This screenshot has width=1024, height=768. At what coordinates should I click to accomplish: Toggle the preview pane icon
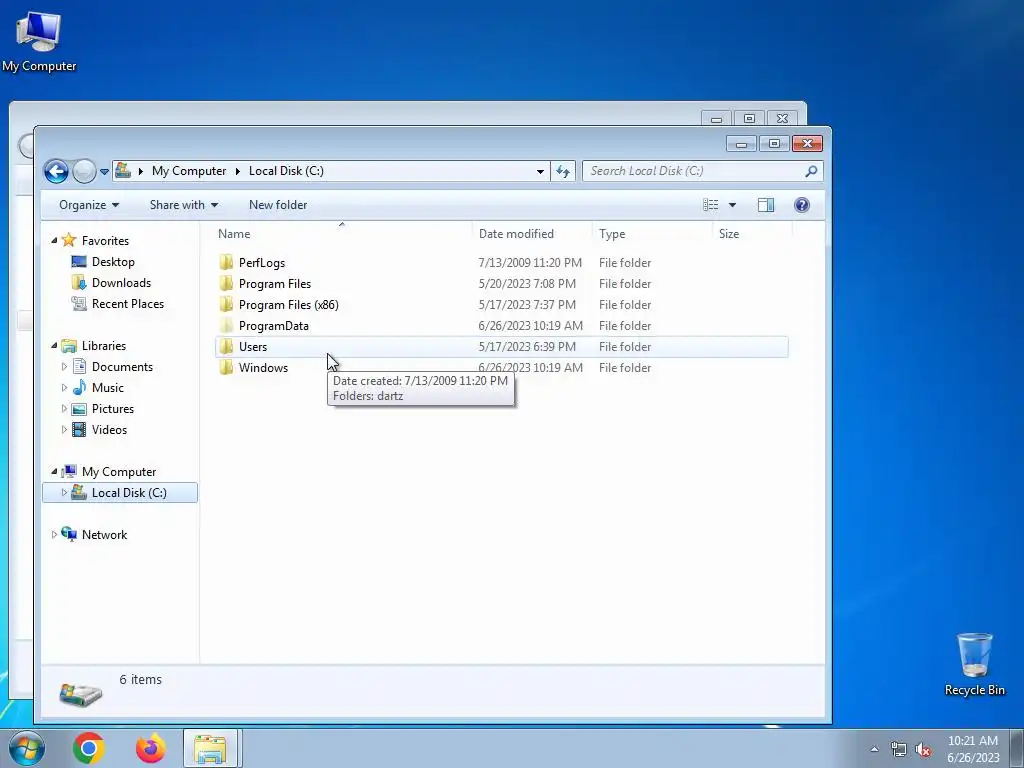765,205
